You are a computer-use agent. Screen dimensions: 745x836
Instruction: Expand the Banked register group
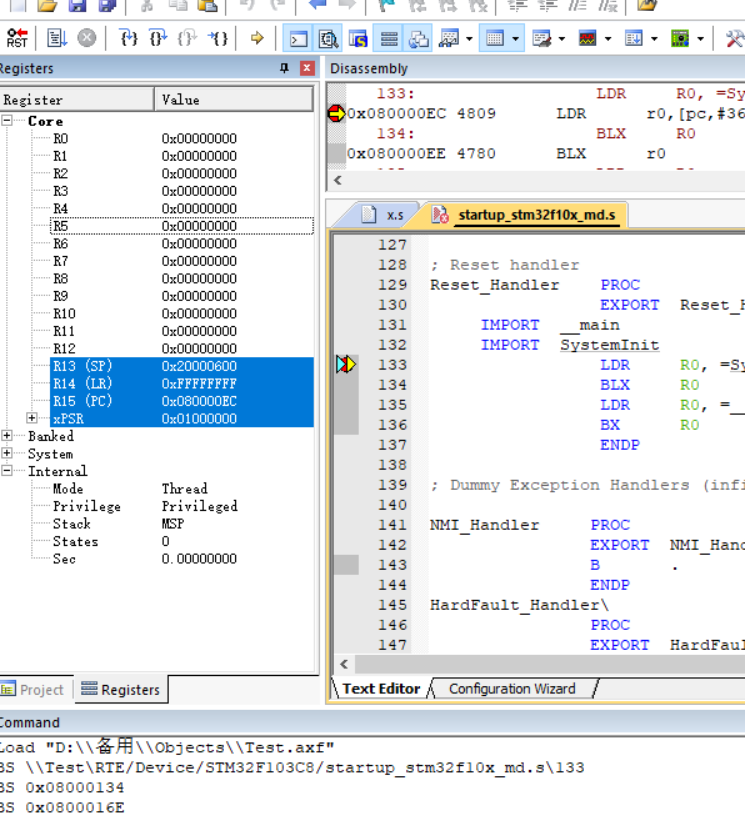7,435
